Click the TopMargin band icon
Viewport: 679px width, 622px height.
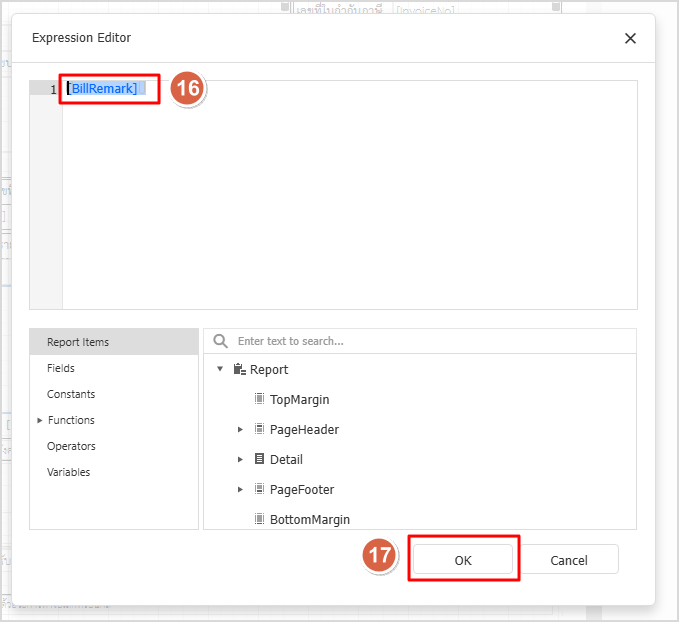point(259,399)
